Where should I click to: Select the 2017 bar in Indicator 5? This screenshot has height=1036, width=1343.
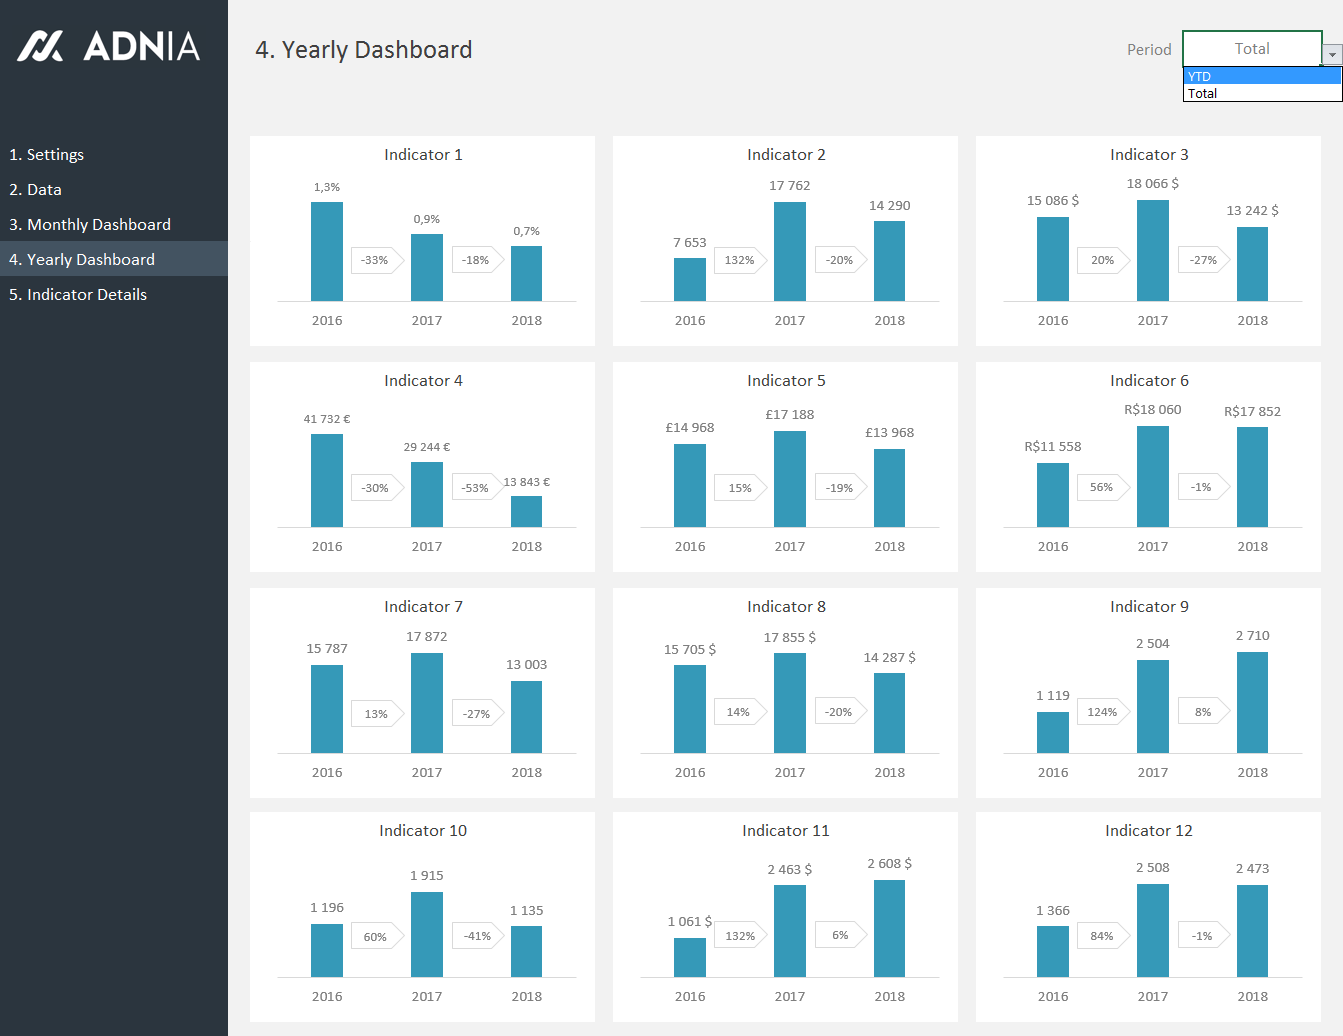coord(789,479)
